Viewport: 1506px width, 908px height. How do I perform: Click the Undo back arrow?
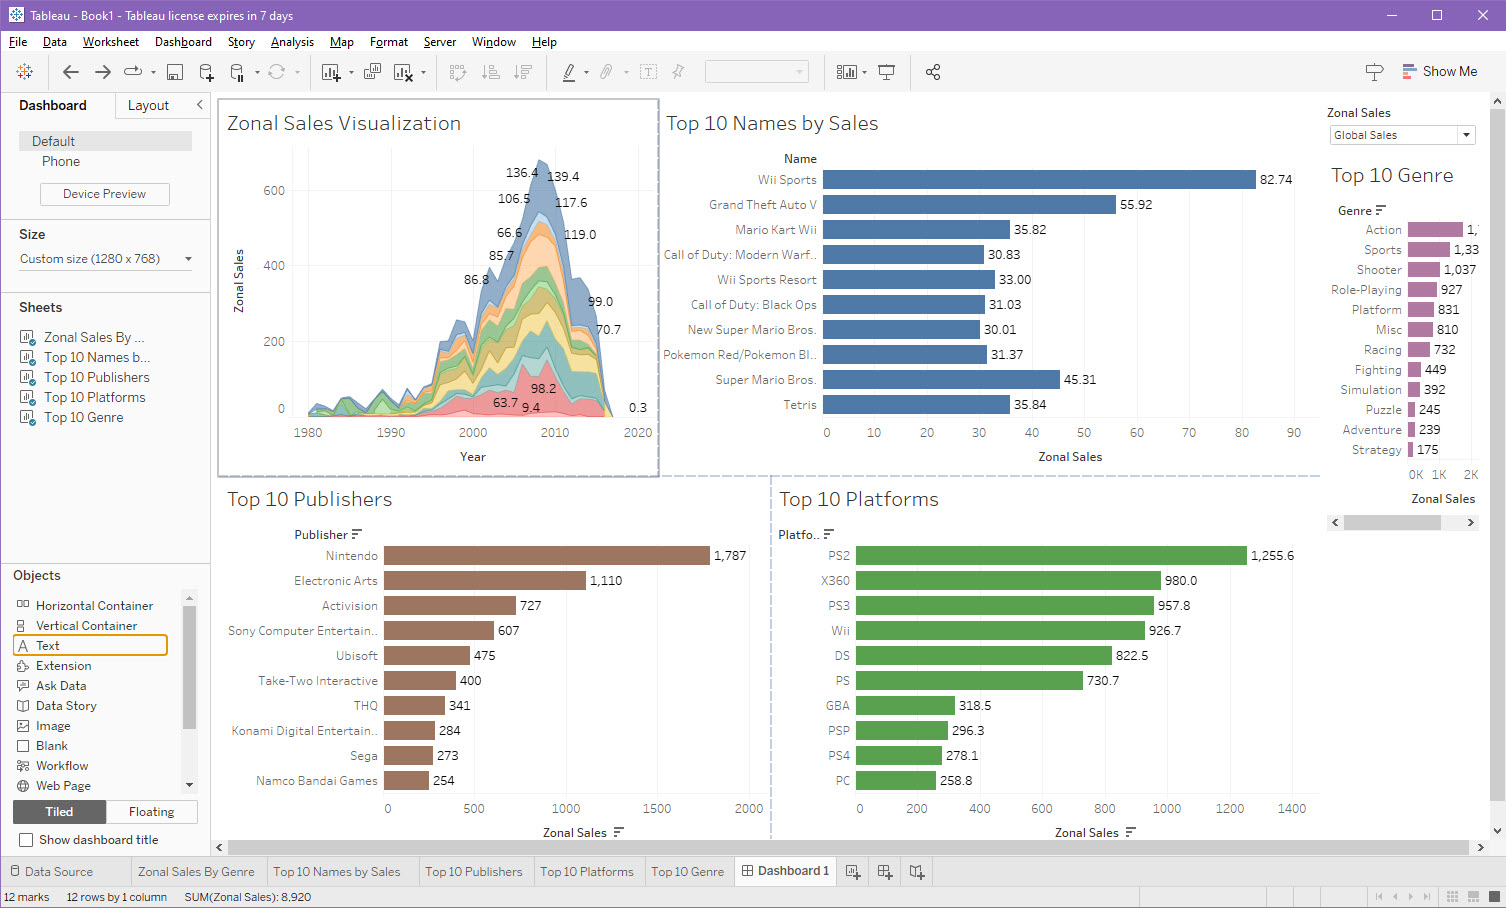pos(70,72)
